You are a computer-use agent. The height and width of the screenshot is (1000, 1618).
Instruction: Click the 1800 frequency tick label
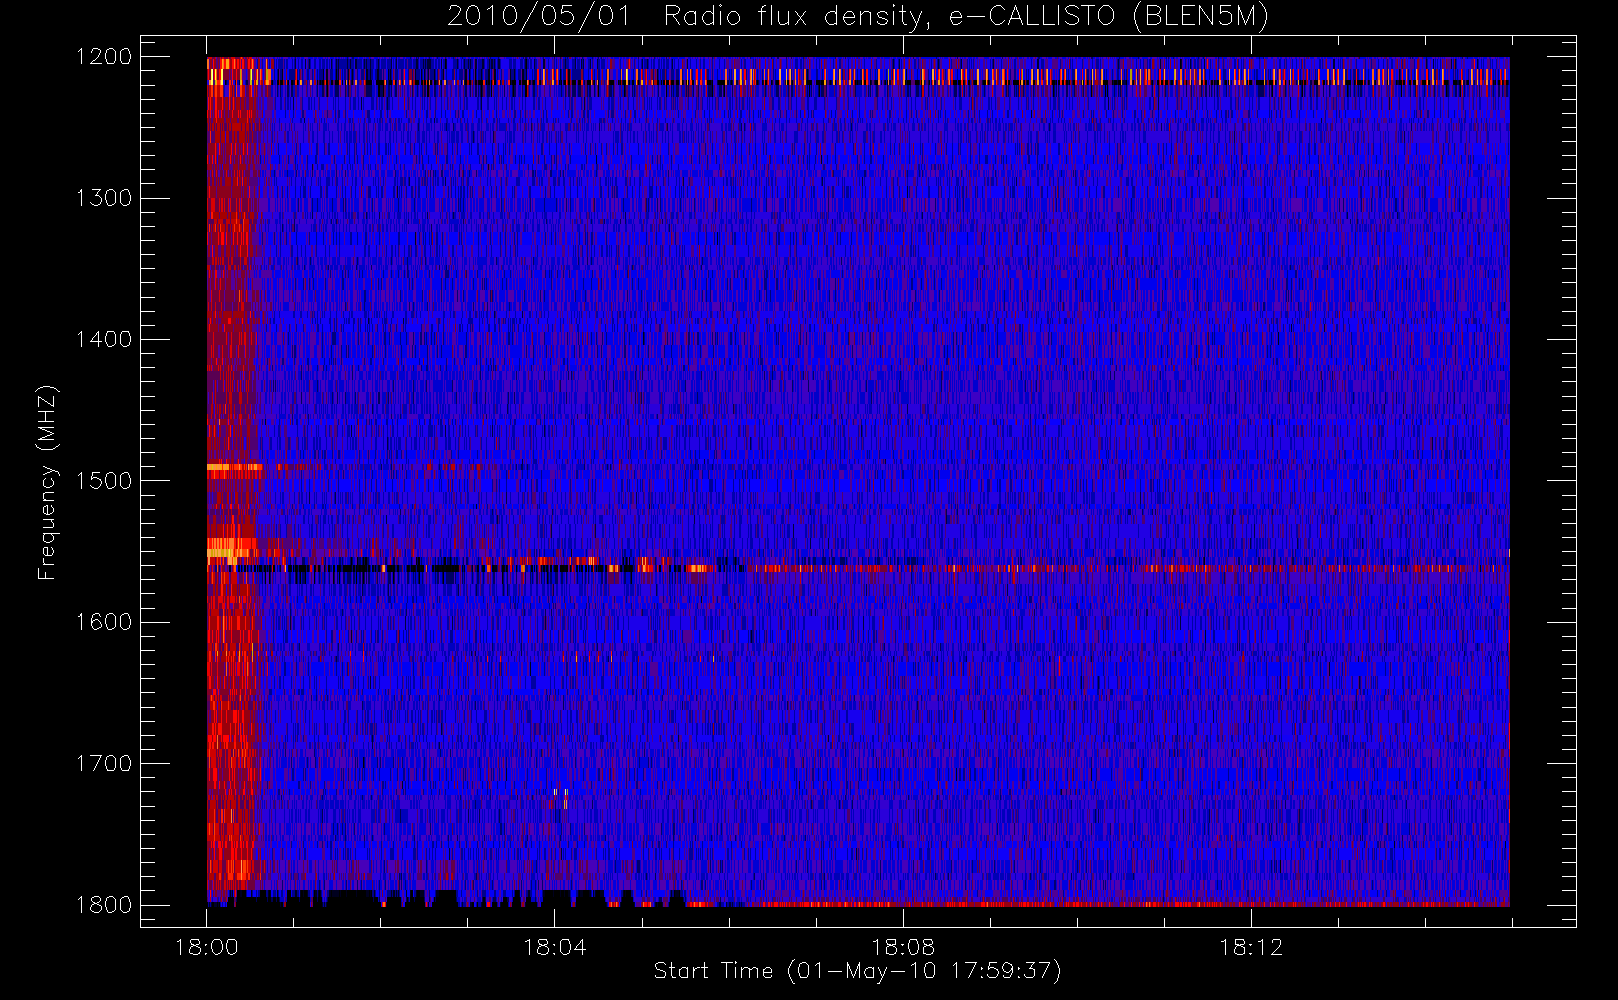pos(104,905)
